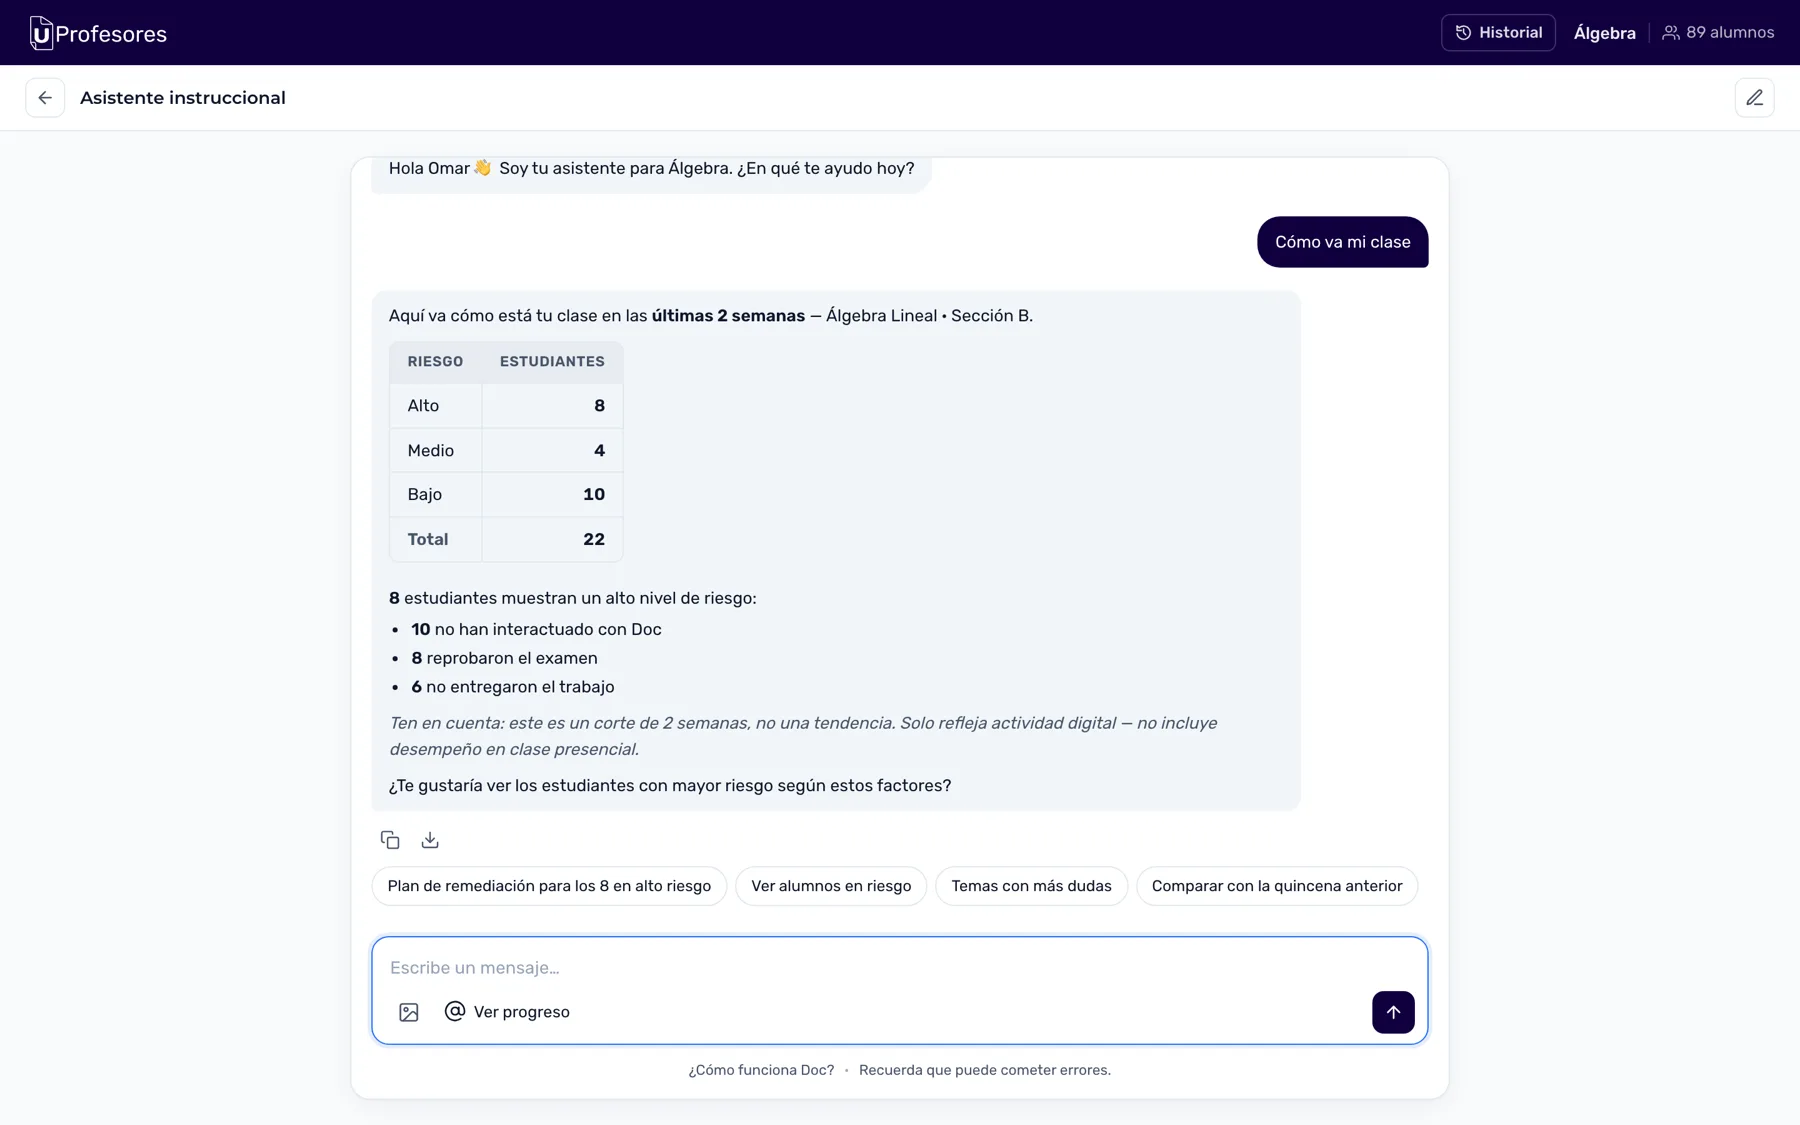
Task: Choose Plan de remediación suggestion
Action: pyautogui.click(x=549, y=886)
